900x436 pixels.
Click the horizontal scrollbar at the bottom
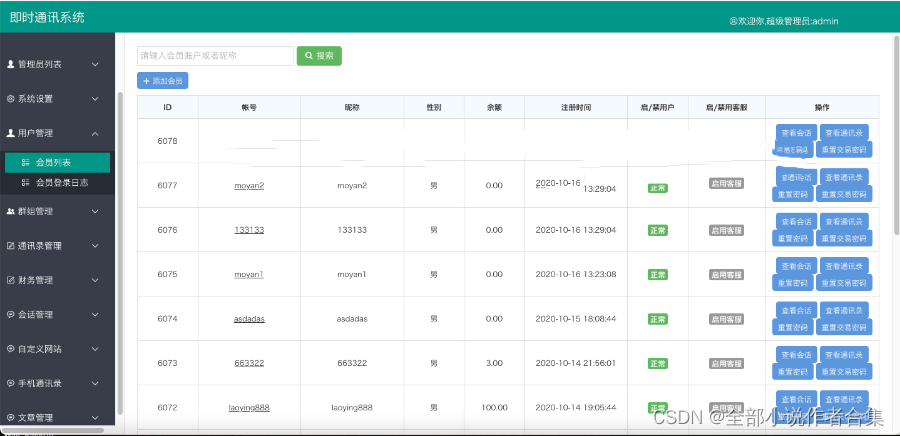pyautogui.click(x=53, y=430)
